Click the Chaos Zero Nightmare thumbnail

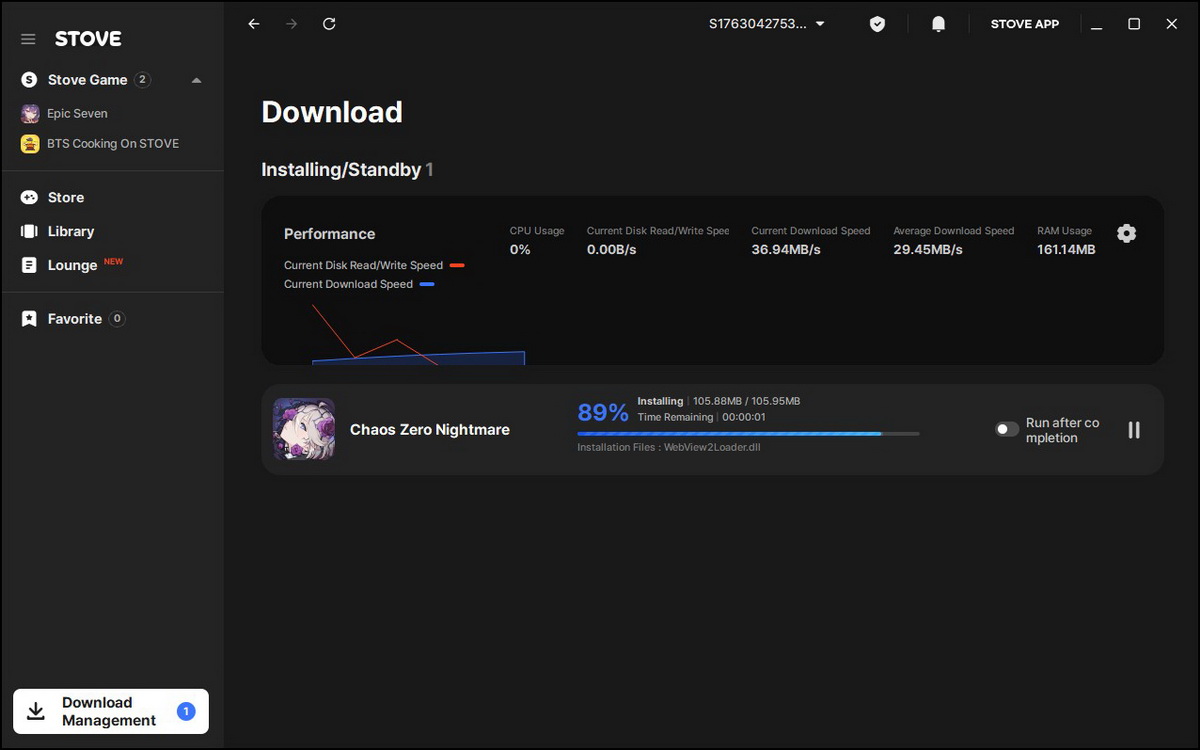(304, 429)
